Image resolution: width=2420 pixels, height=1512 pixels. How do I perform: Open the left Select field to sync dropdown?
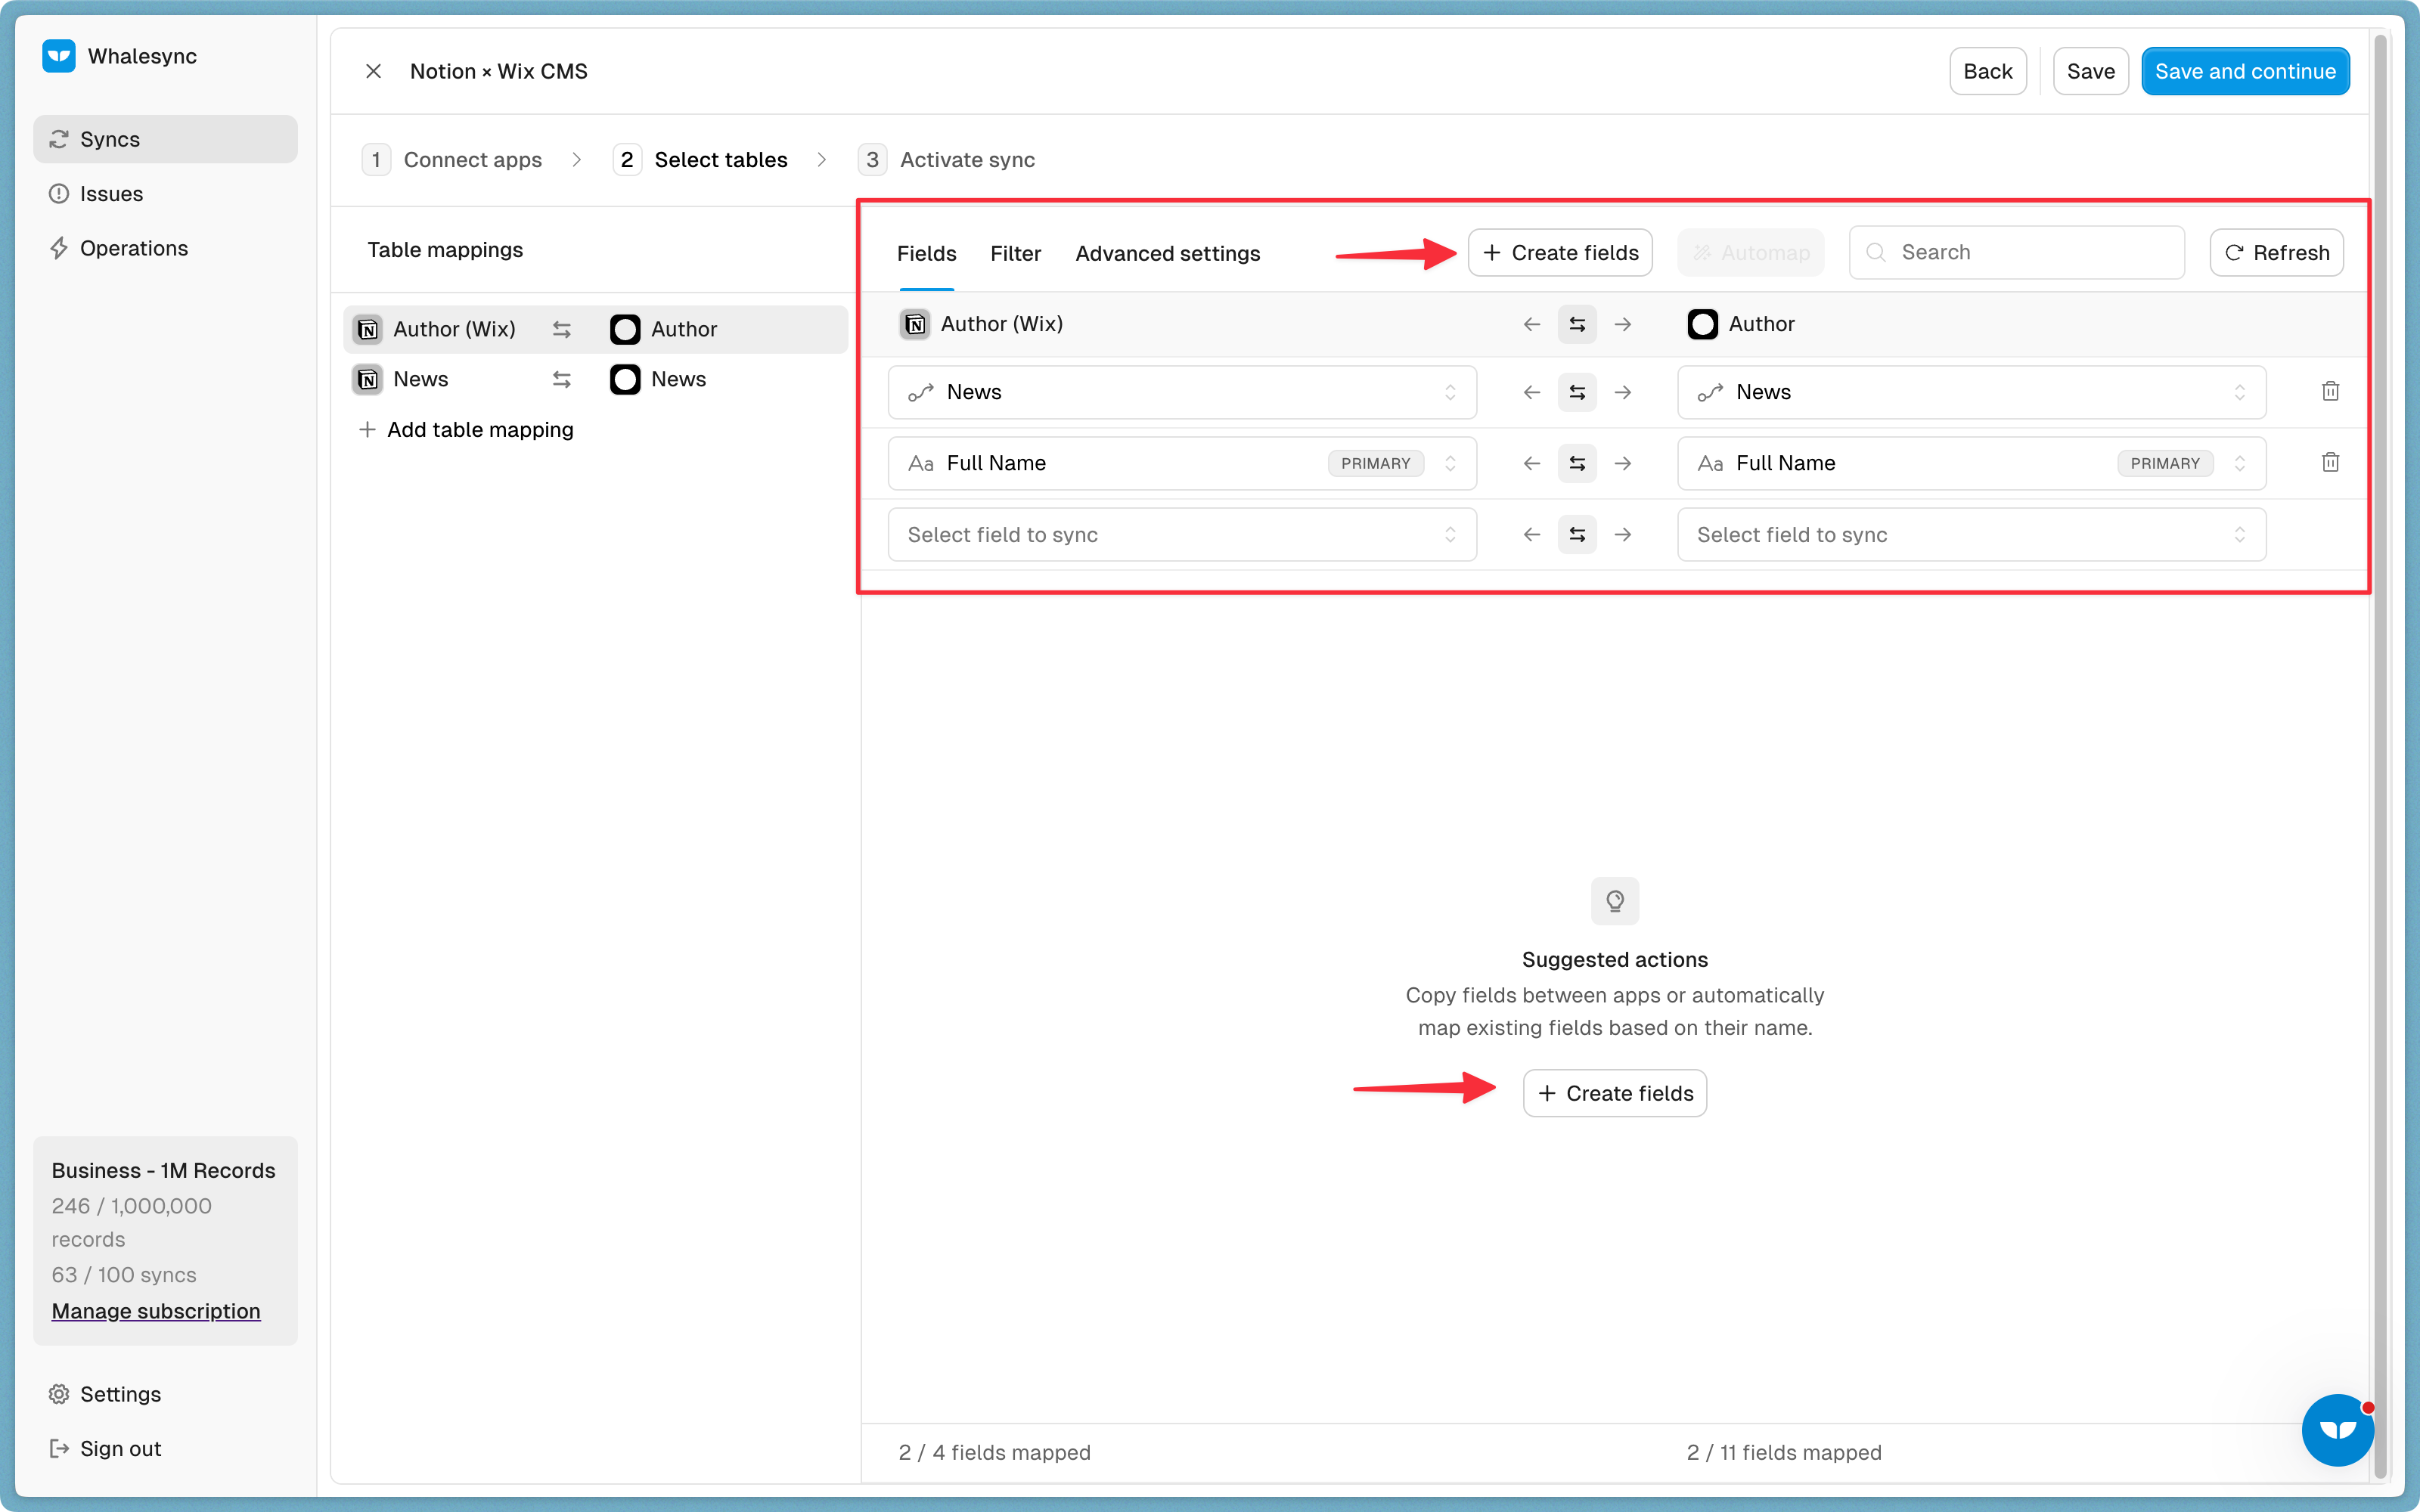1181,535
